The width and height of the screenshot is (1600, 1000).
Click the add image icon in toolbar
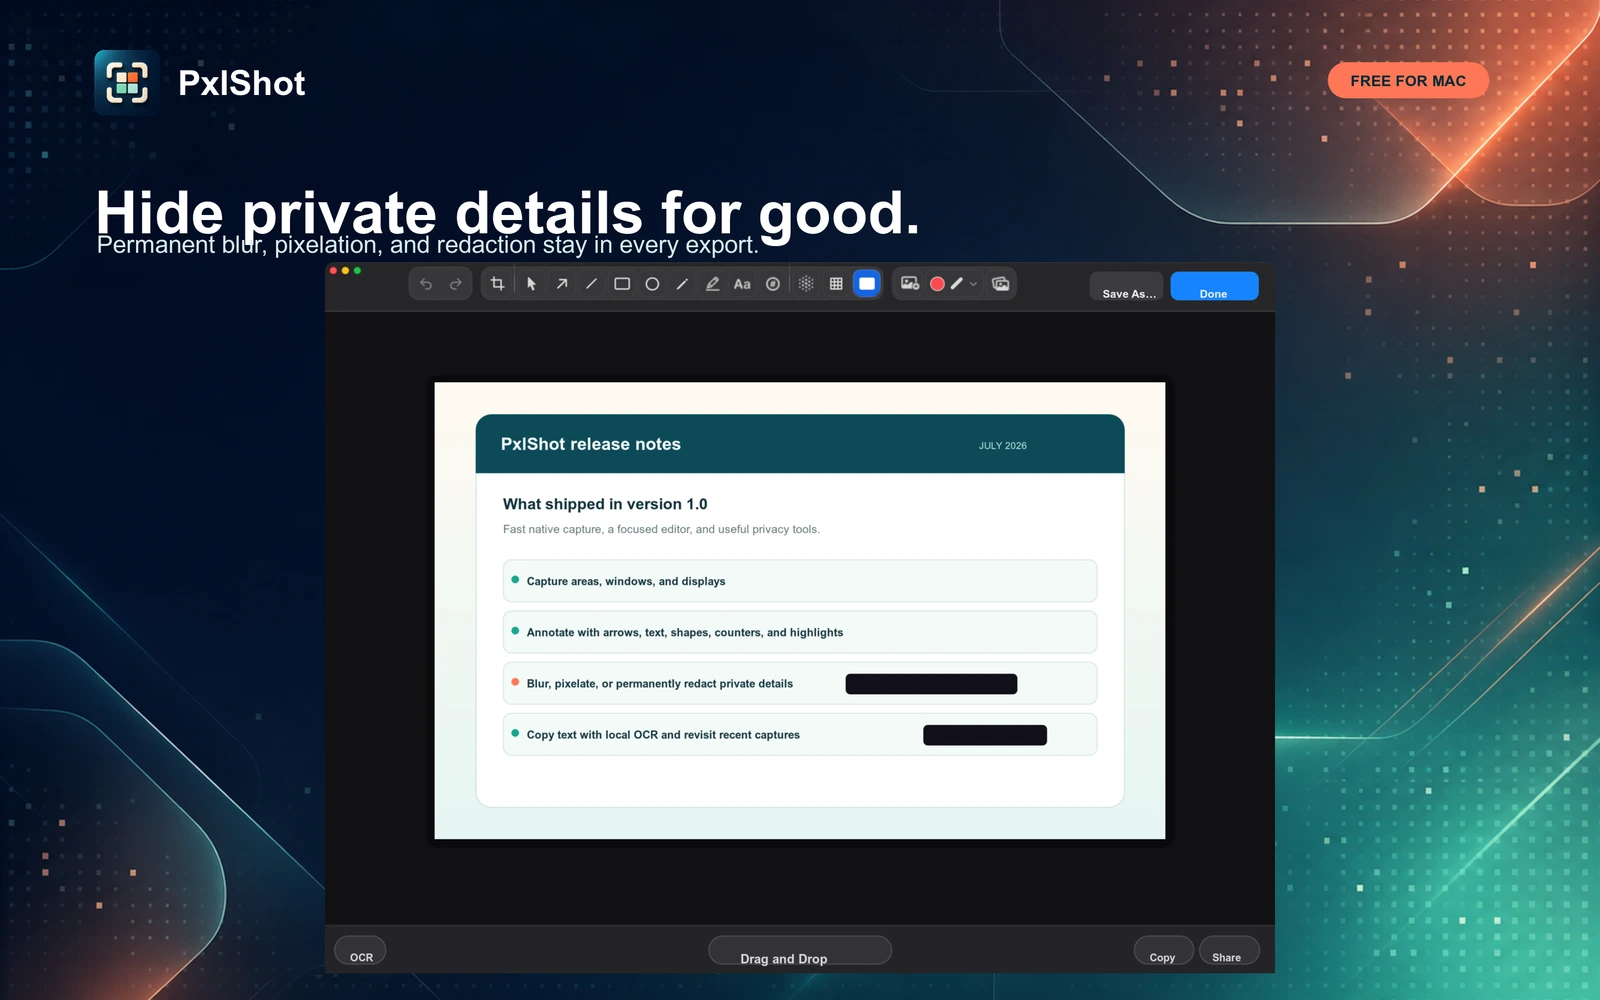[x=910, y=284]
